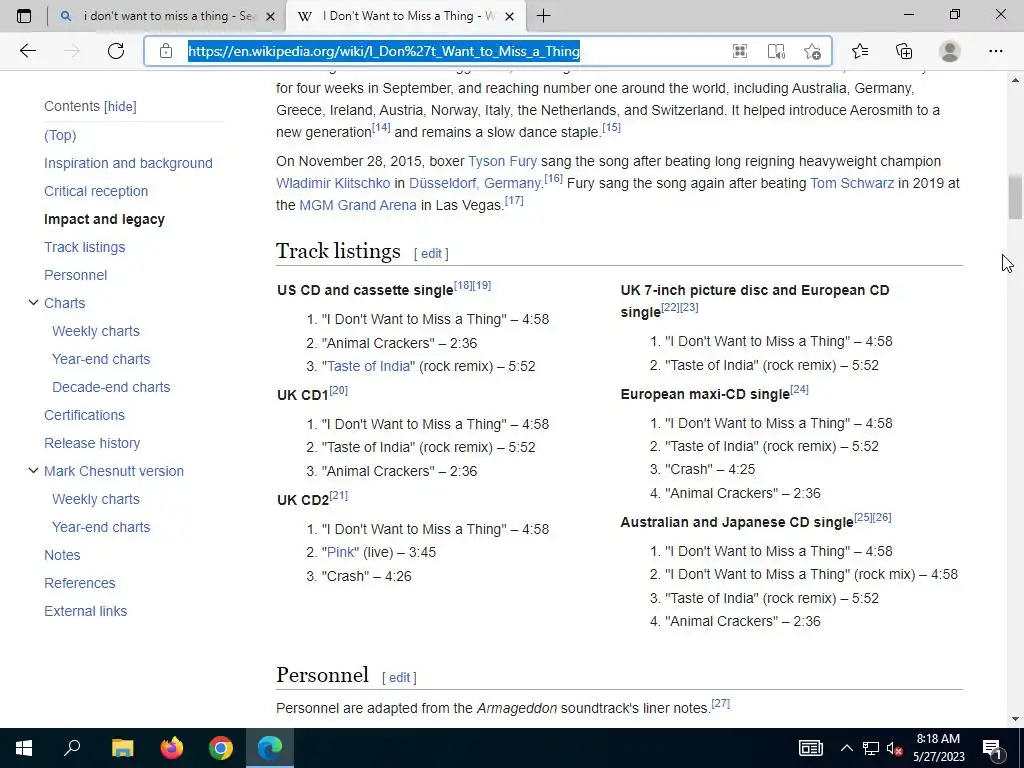Close the Wikipedia tab
This screenshot has width=1024, height=768.
[511, 16]
